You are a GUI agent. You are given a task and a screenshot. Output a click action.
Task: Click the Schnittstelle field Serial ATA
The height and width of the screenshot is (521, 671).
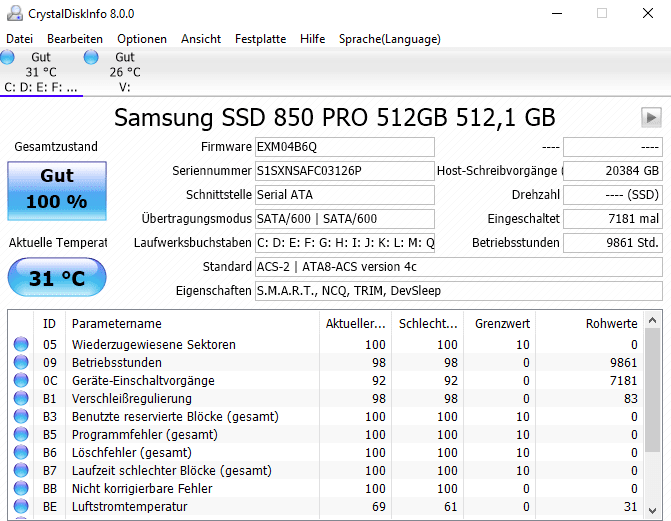[x=344, y=195]
